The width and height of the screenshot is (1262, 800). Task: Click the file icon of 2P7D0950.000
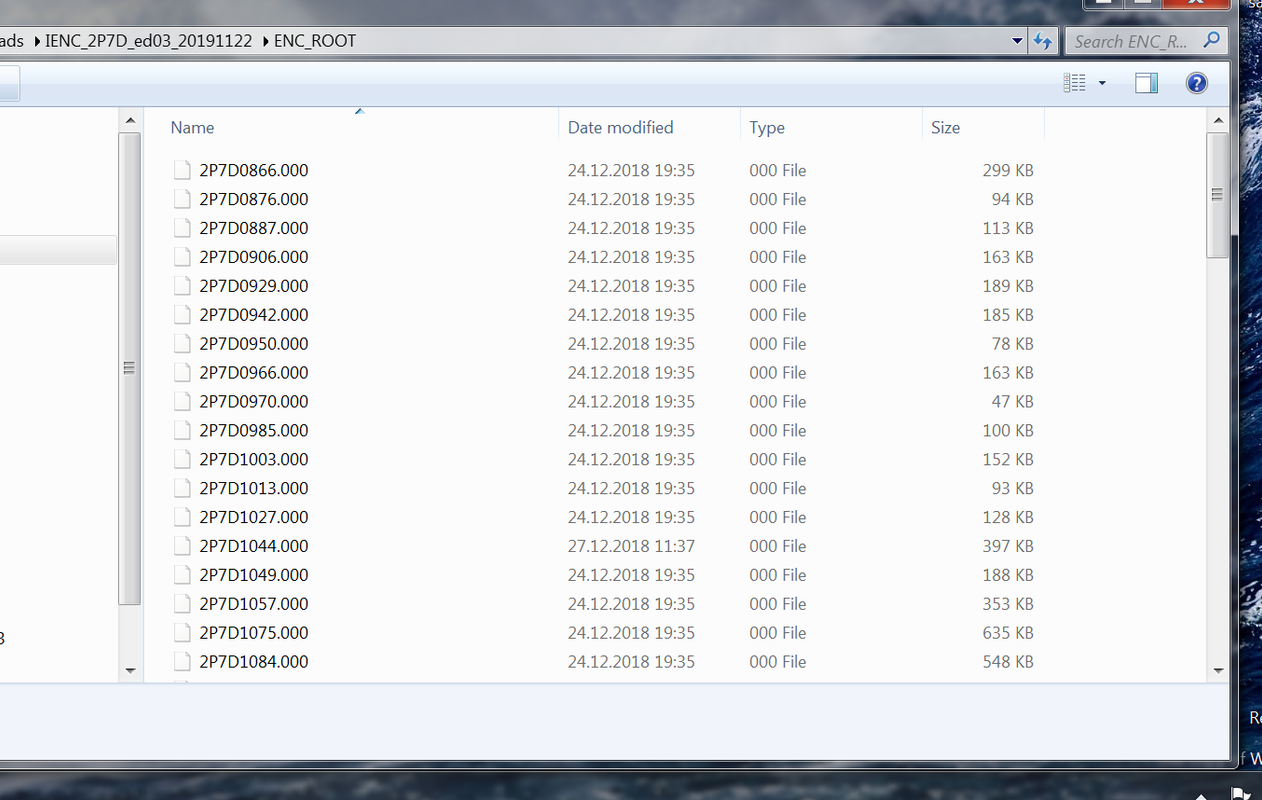click(x=181, y=344)
